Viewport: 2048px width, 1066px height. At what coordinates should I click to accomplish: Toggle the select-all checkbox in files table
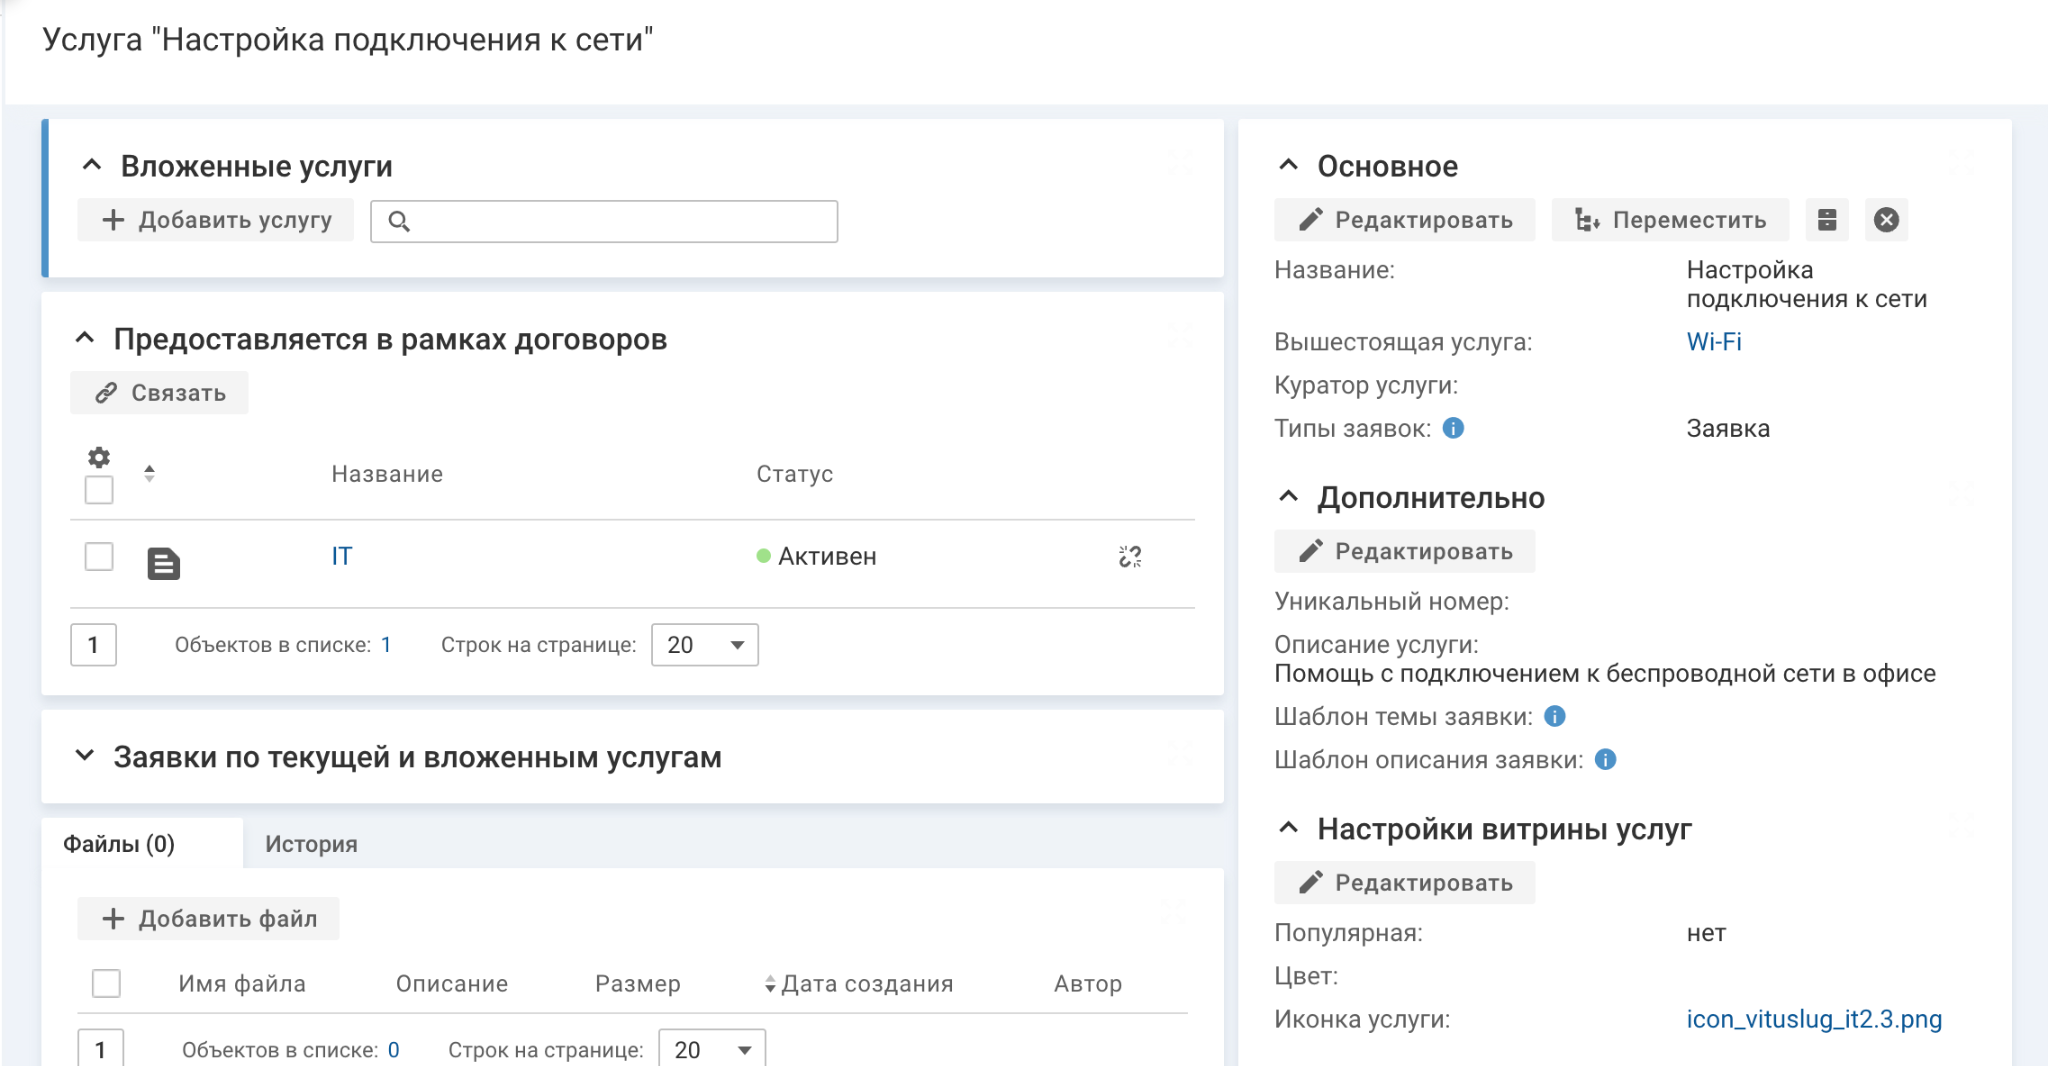(106, 984)
